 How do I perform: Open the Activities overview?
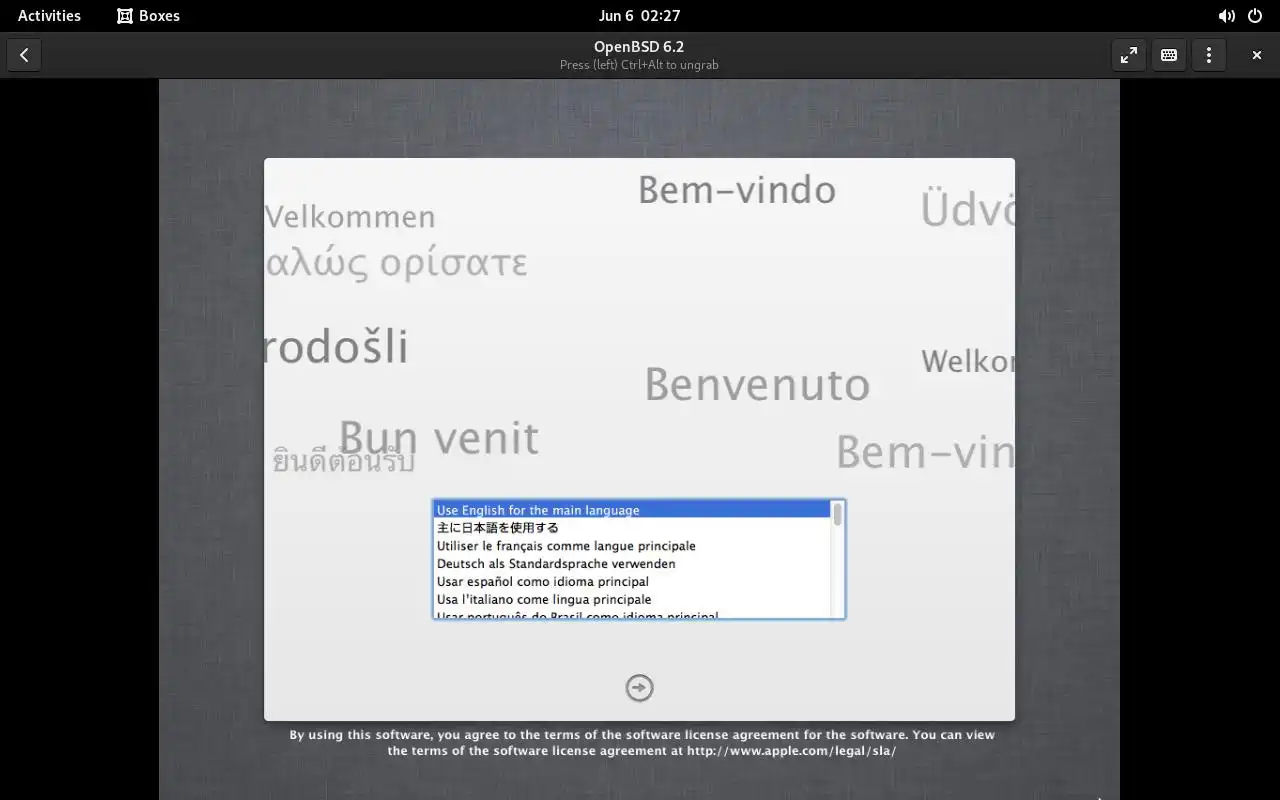point(49,16)
